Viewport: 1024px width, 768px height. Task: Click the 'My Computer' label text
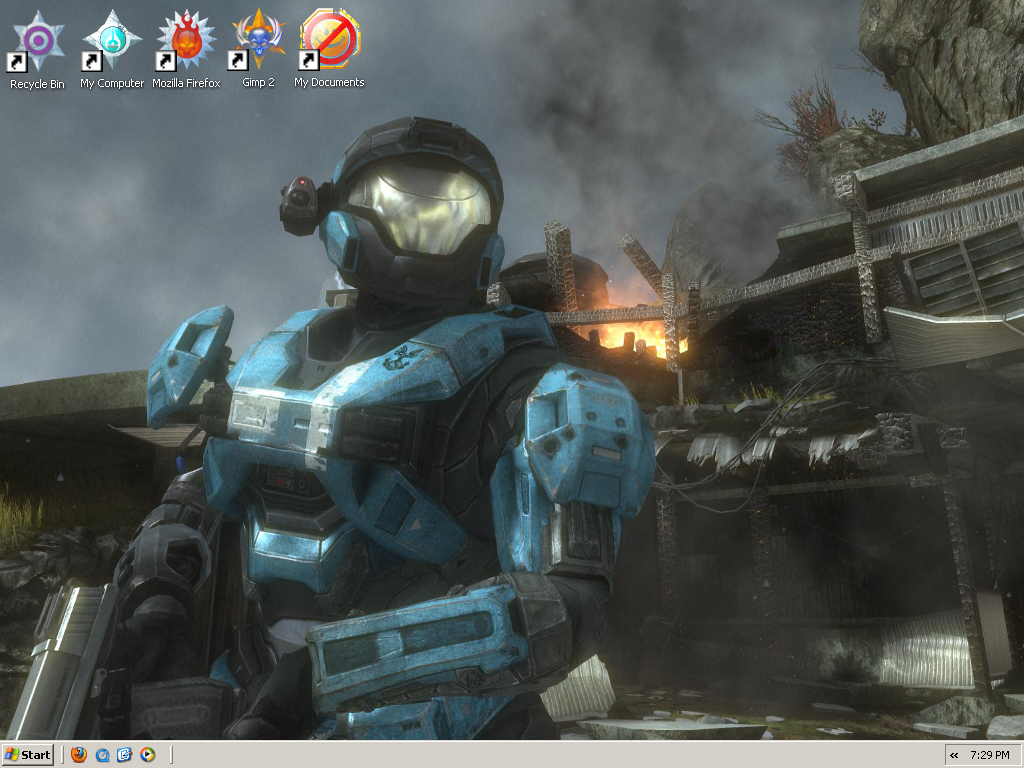pyautogui.click(x=111, y=84)
